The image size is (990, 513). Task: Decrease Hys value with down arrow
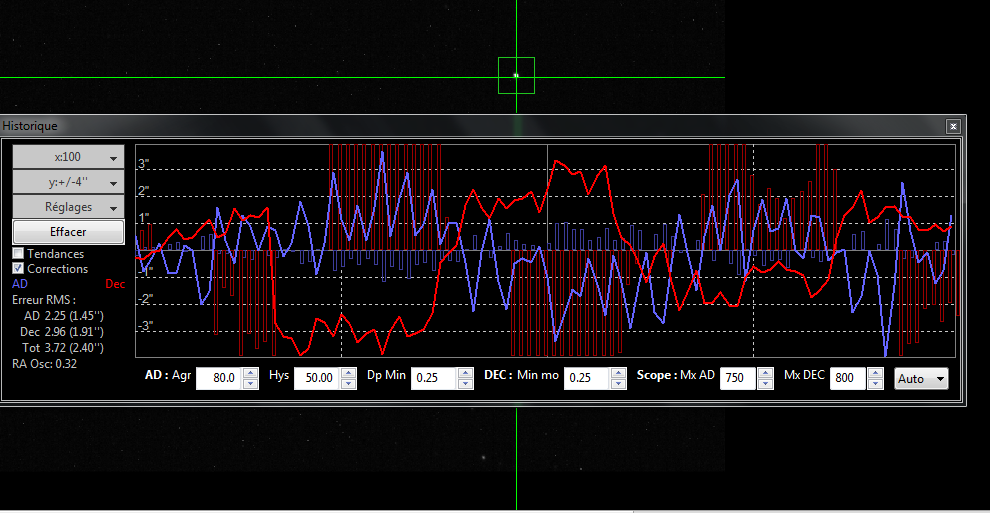pyautogui.click(x=349, y=384)
